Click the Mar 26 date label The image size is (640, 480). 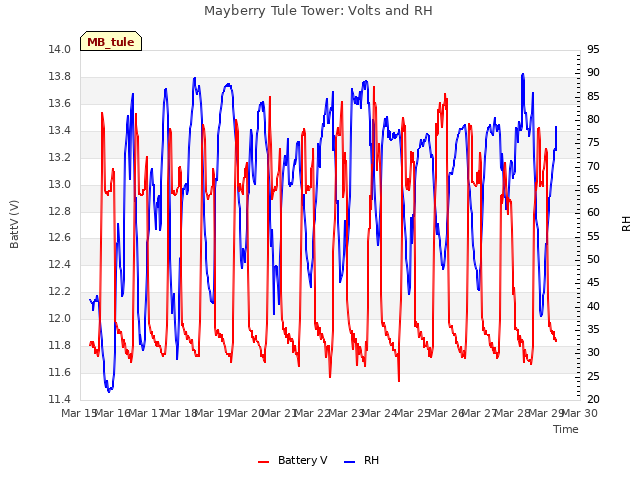point(447,413)
